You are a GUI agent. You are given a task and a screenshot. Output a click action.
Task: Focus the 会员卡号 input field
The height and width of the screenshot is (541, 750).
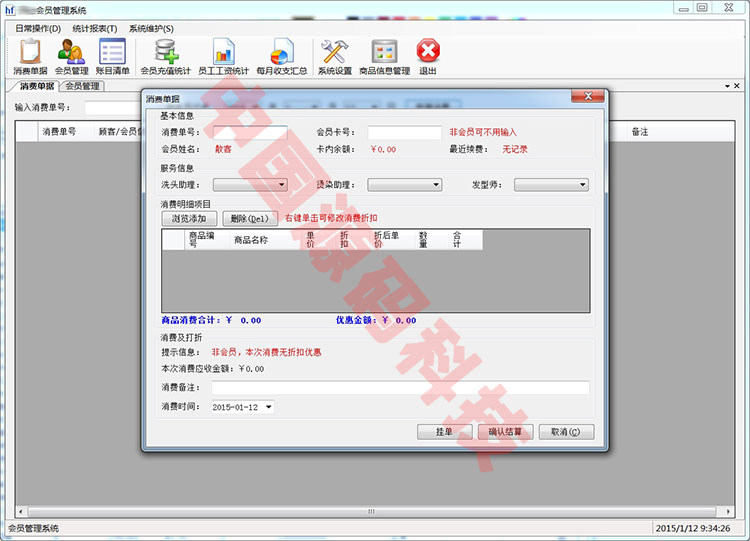(405, 132)
